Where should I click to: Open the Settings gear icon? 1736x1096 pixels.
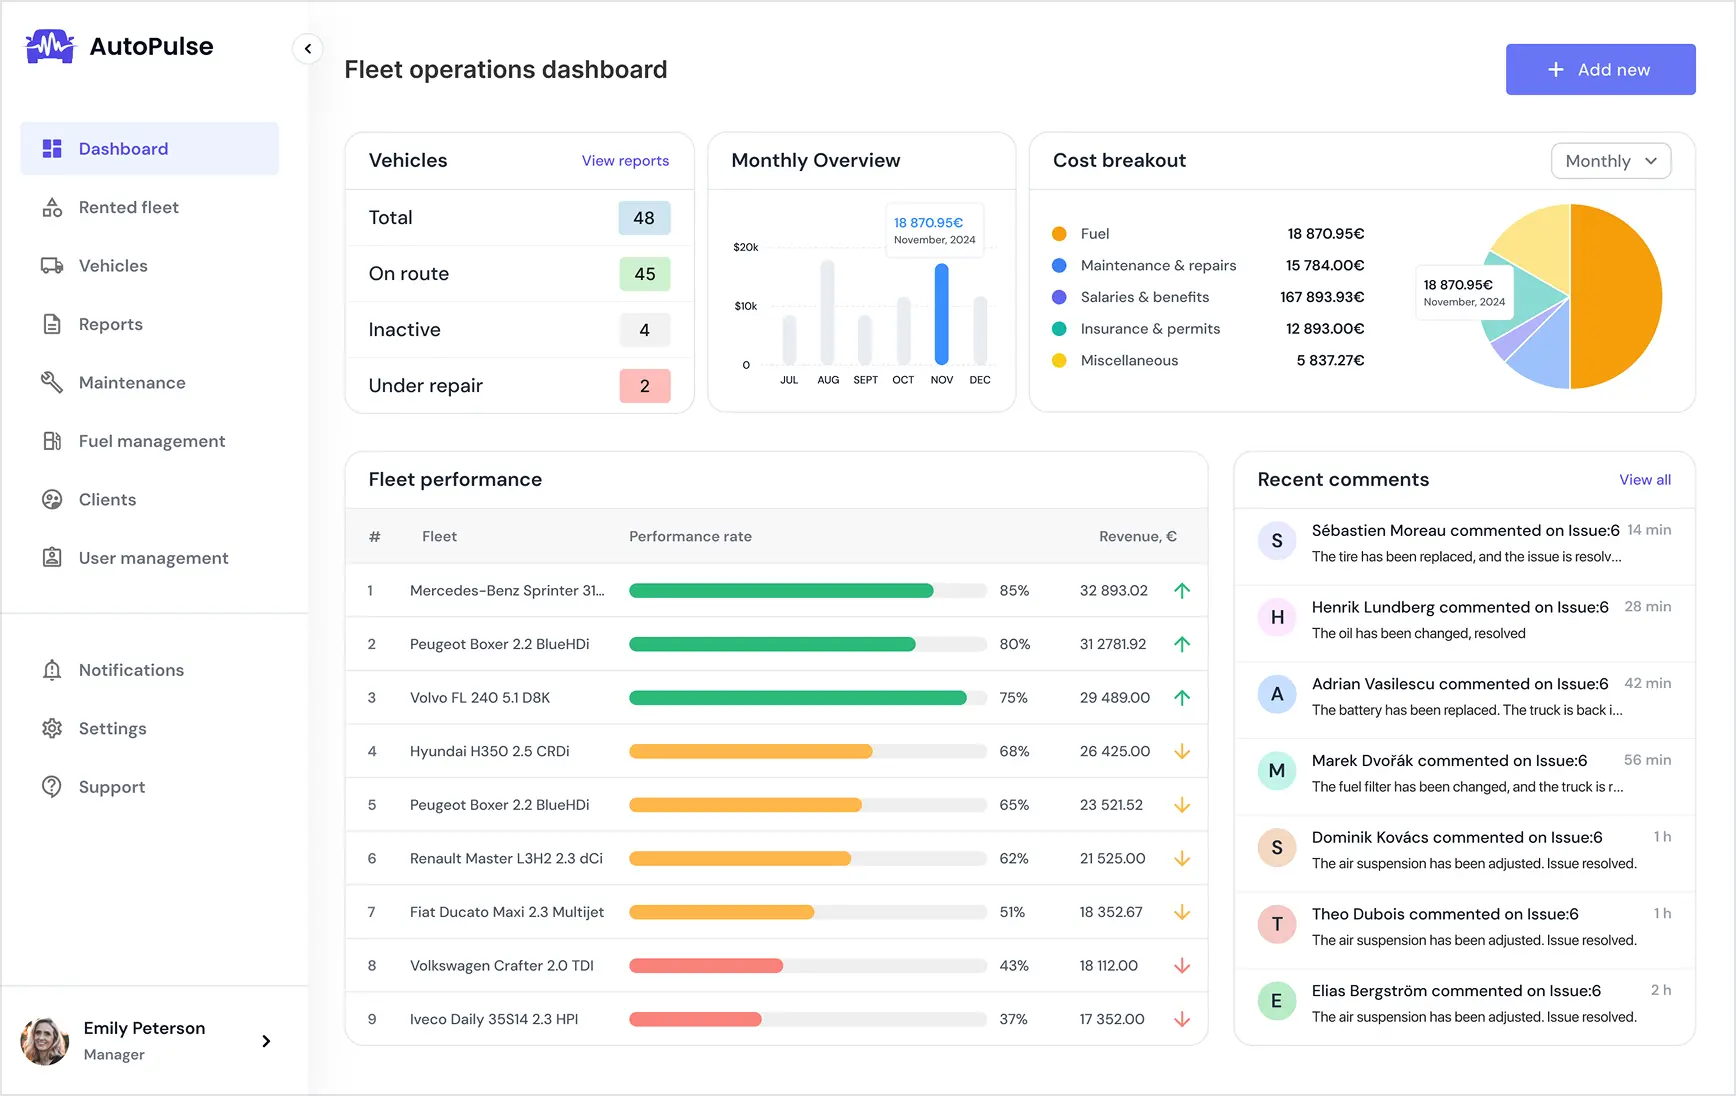click(52, 728)
